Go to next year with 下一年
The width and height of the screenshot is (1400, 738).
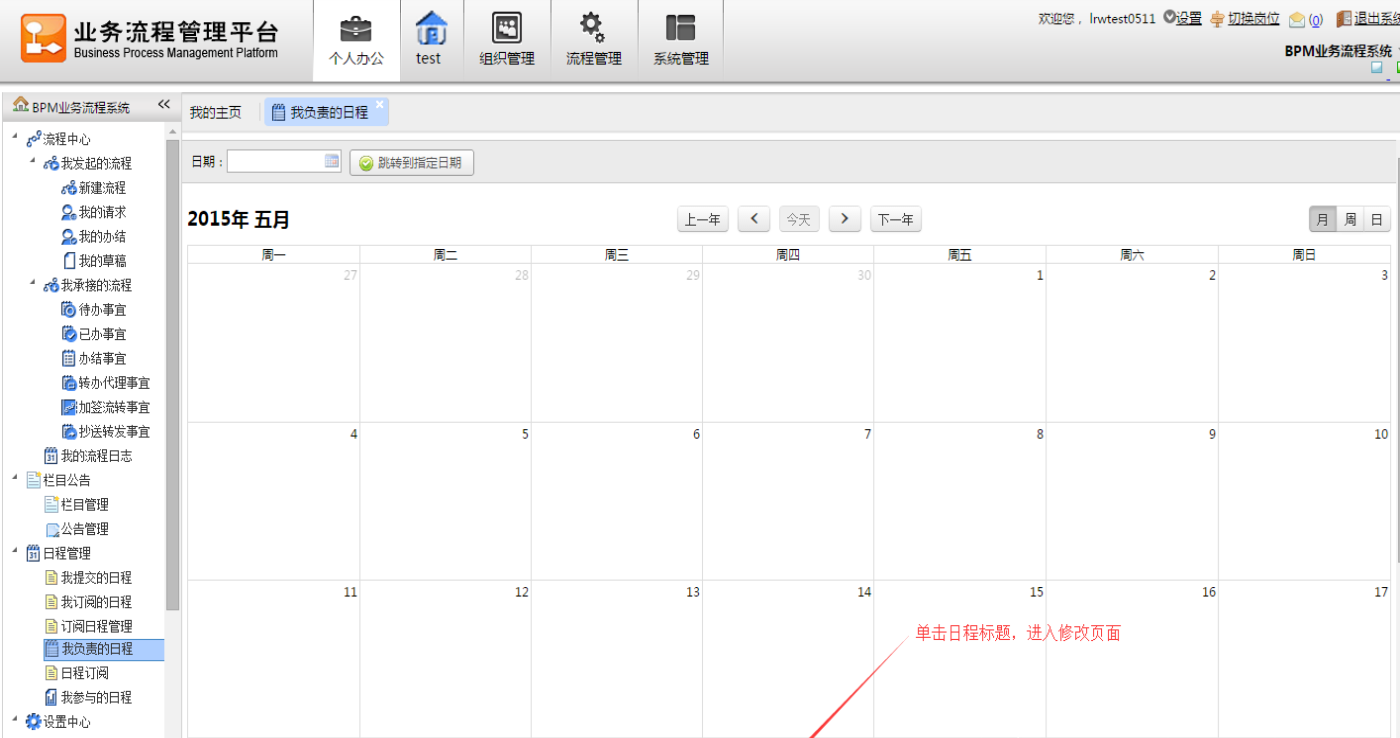coord(896,220)
